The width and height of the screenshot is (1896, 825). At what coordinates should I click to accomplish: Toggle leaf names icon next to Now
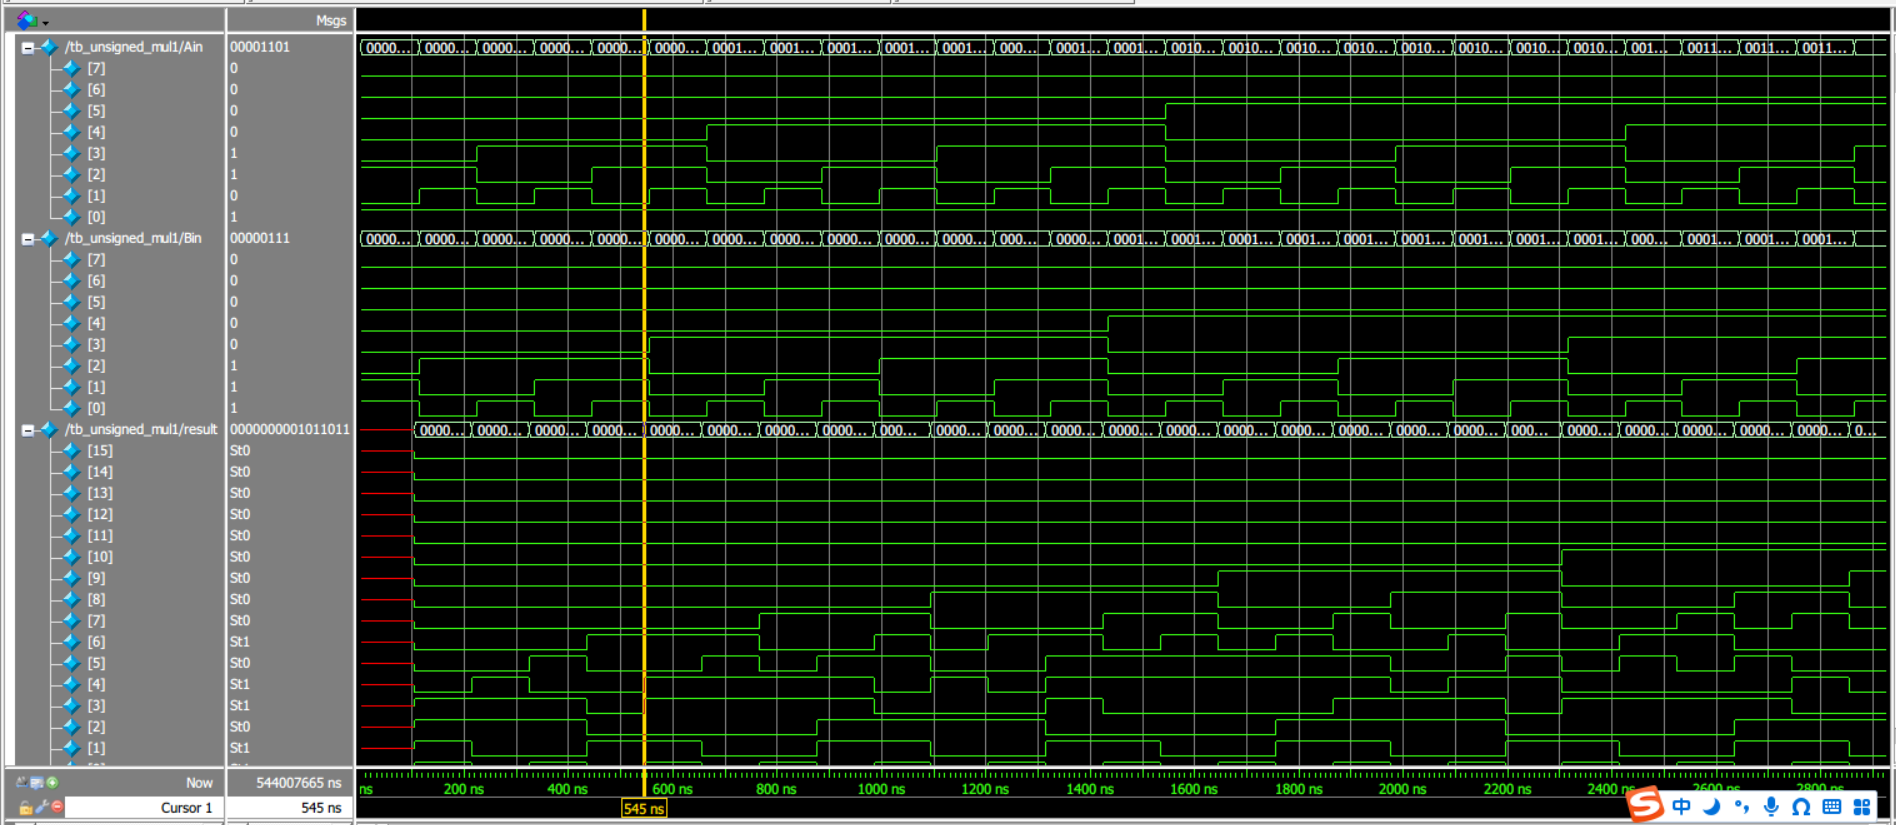(x=23, y=783)
